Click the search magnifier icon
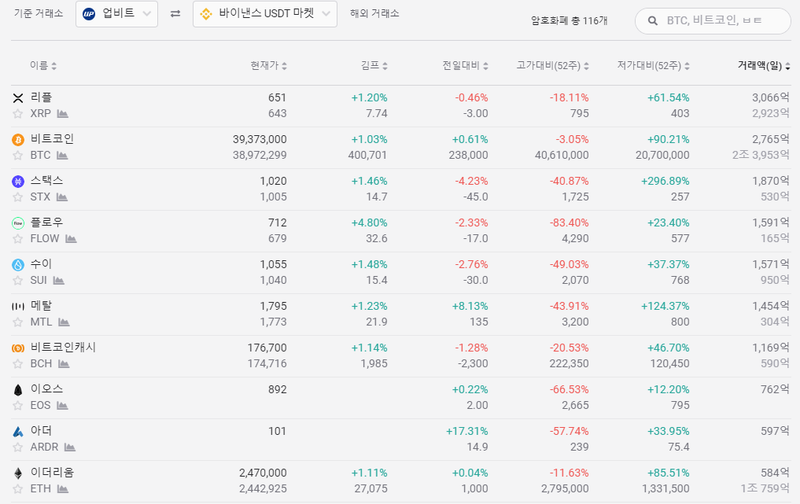800x504 pixels. click(653, 21)
